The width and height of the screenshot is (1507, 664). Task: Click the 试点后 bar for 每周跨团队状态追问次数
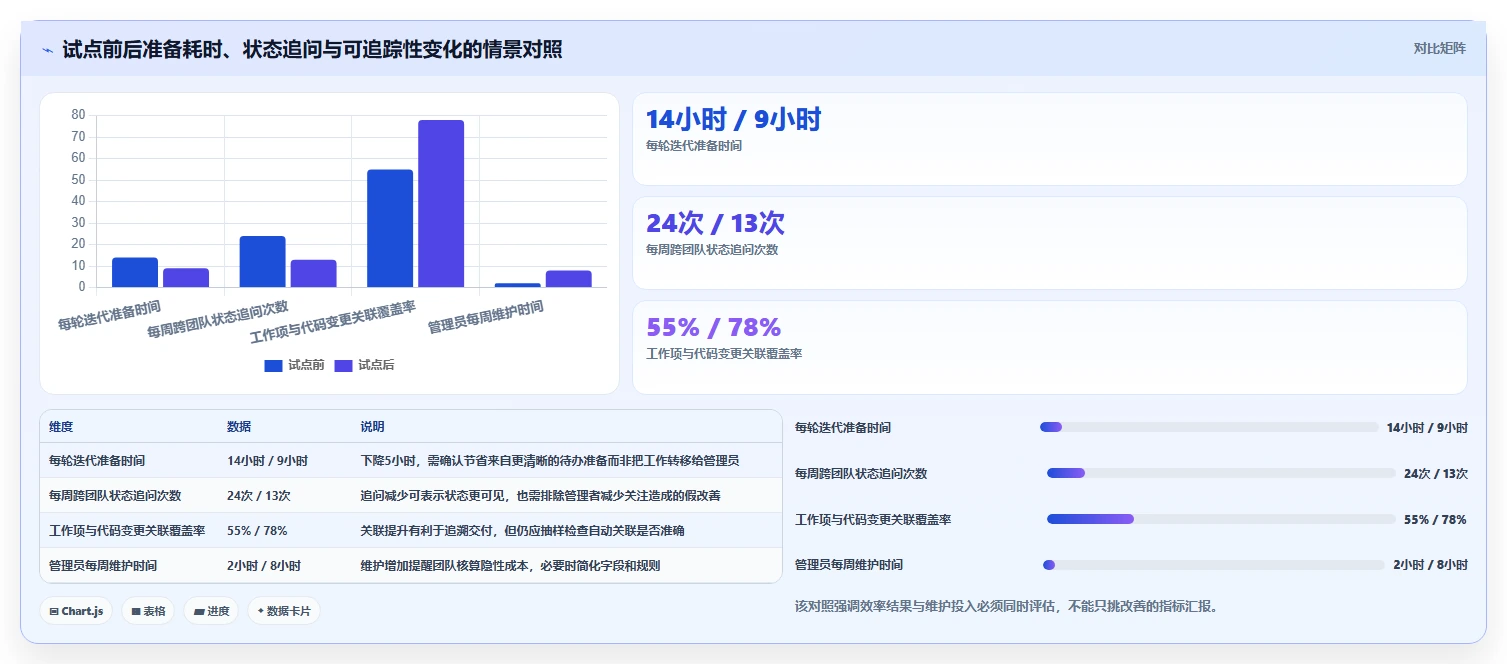tap(313, 273)
